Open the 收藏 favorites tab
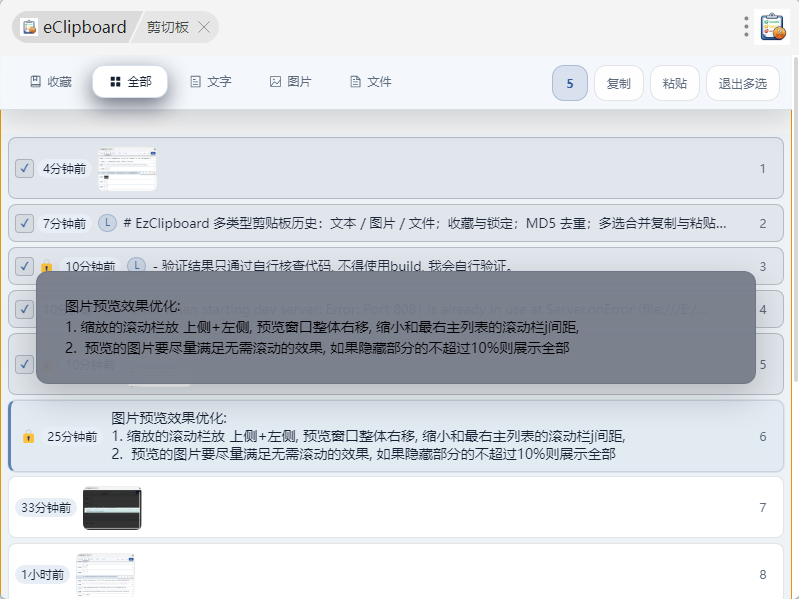Viewport: 799px width, 599px height. coord(50,81)
